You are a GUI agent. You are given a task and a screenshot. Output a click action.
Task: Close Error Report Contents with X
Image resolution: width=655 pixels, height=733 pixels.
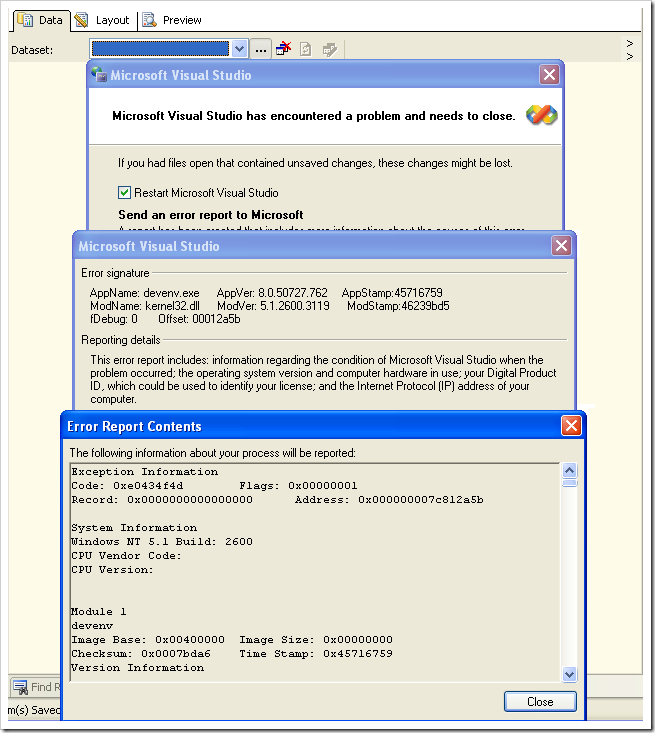(x=571, y=425)
